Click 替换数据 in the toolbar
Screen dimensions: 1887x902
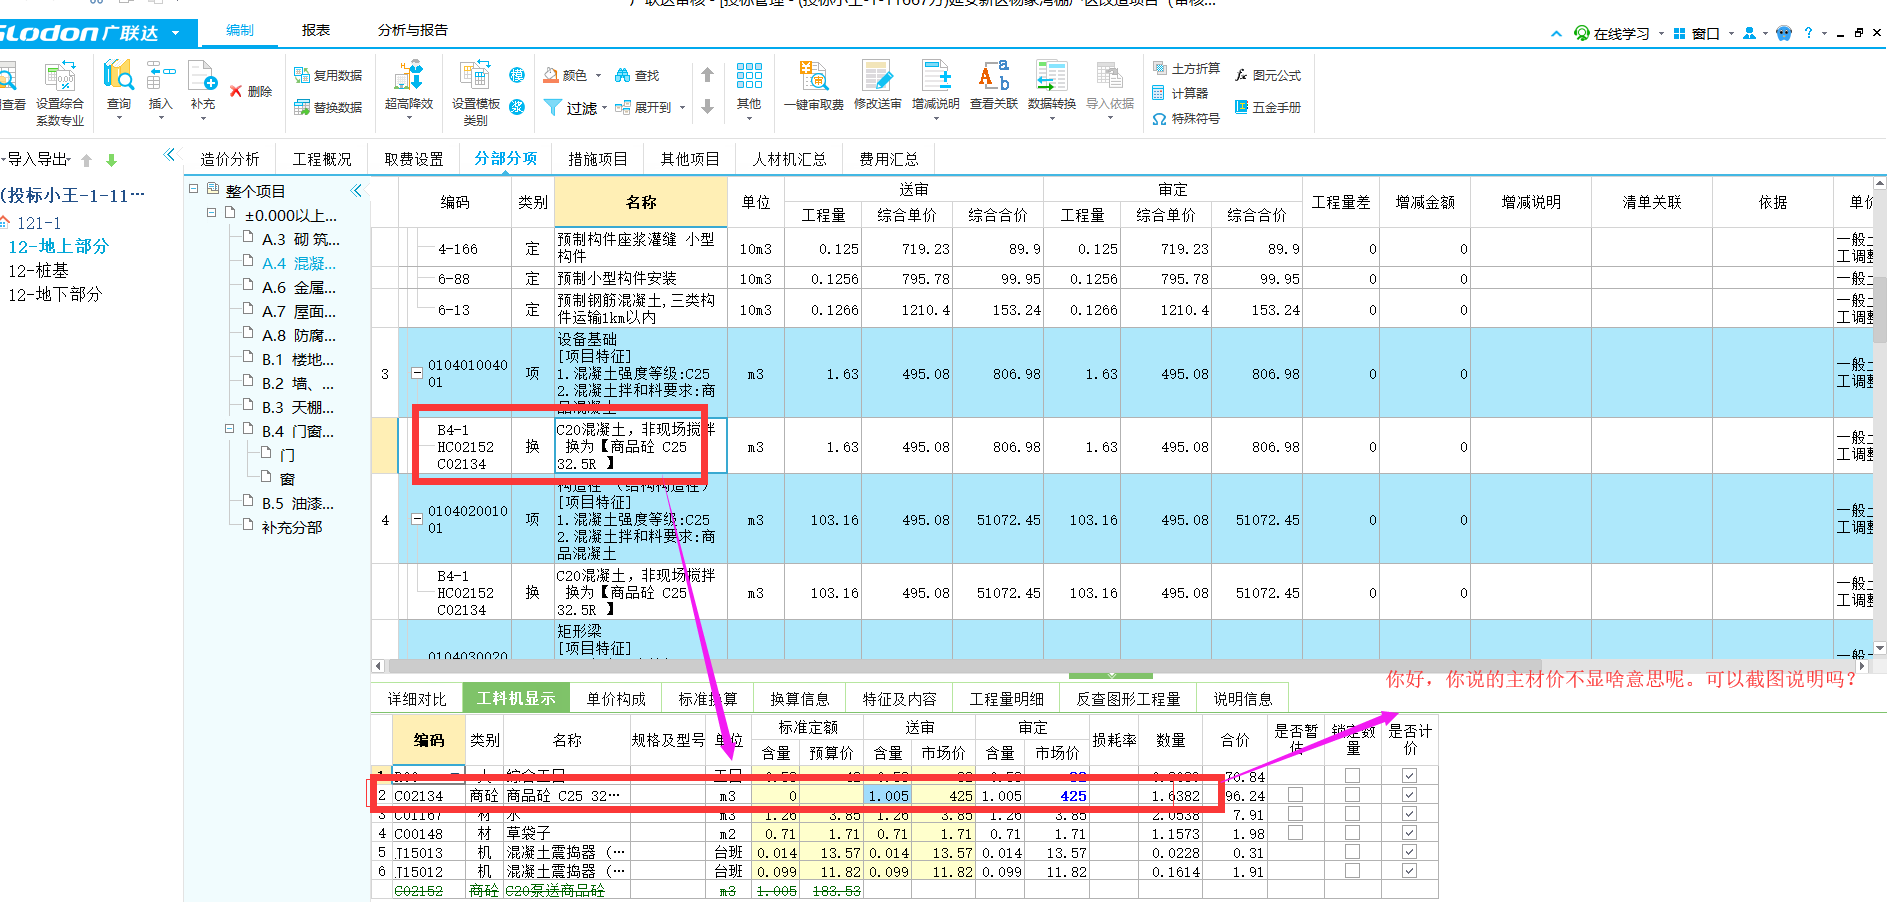[328, 107]
